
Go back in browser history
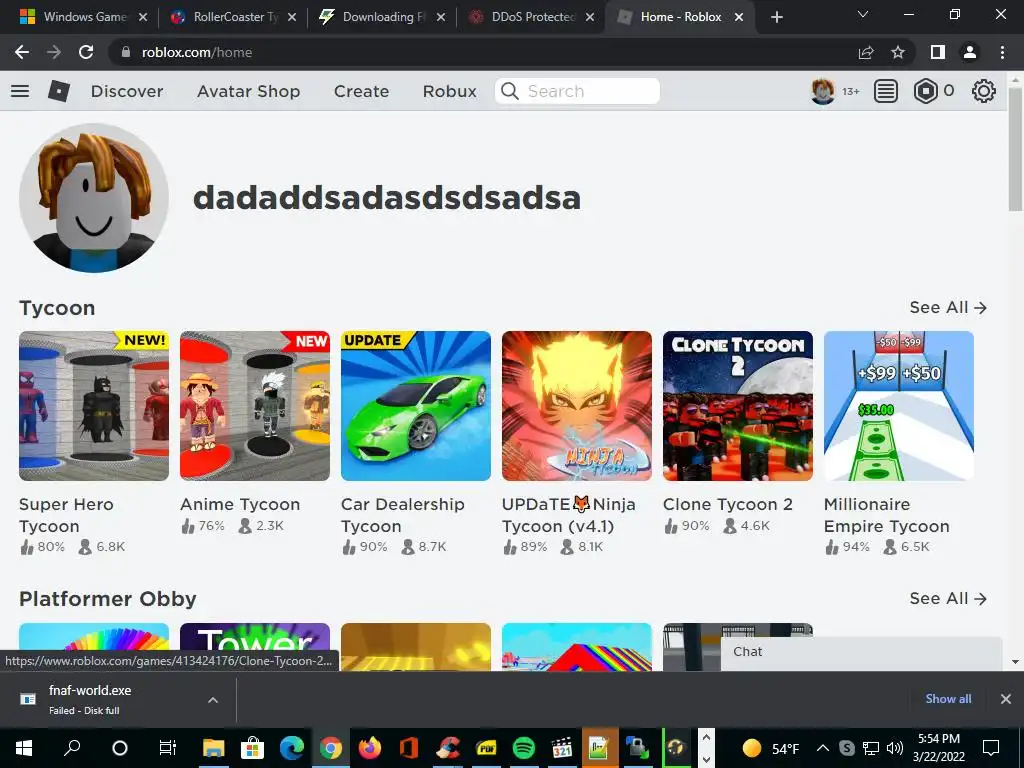(22, 52)
